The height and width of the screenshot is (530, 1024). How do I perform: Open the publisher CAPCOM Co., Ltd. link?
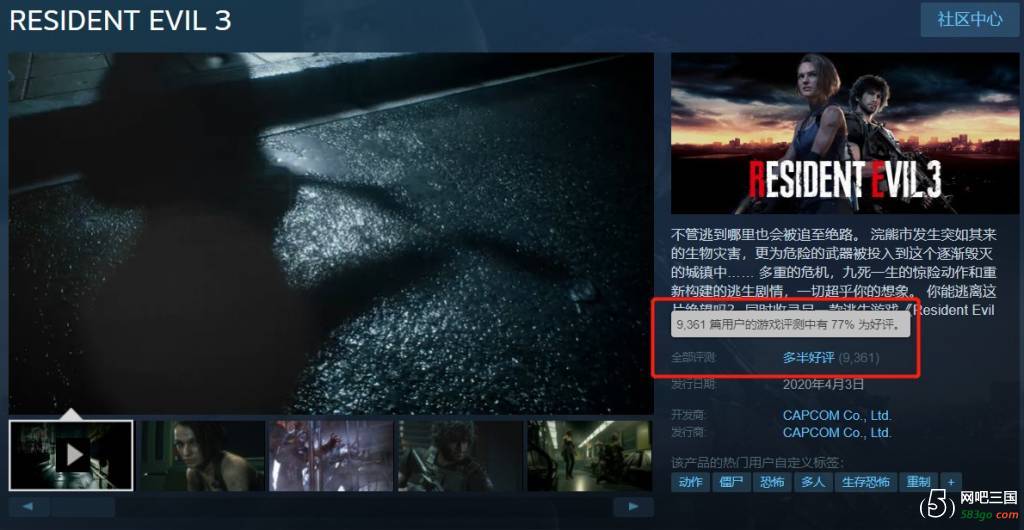[x=837, y=432]
